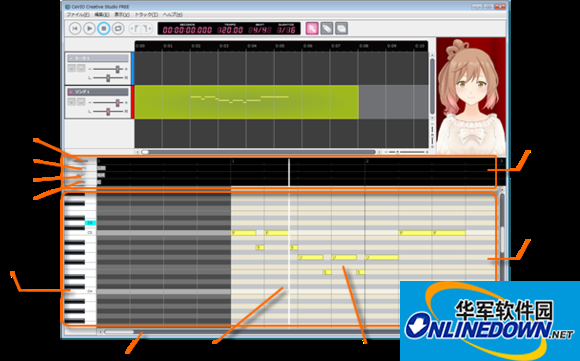Open the ヘルプ (Help) menu
Image resolution: width=580 pixels, height=361 pixels.
coord(173,14)
